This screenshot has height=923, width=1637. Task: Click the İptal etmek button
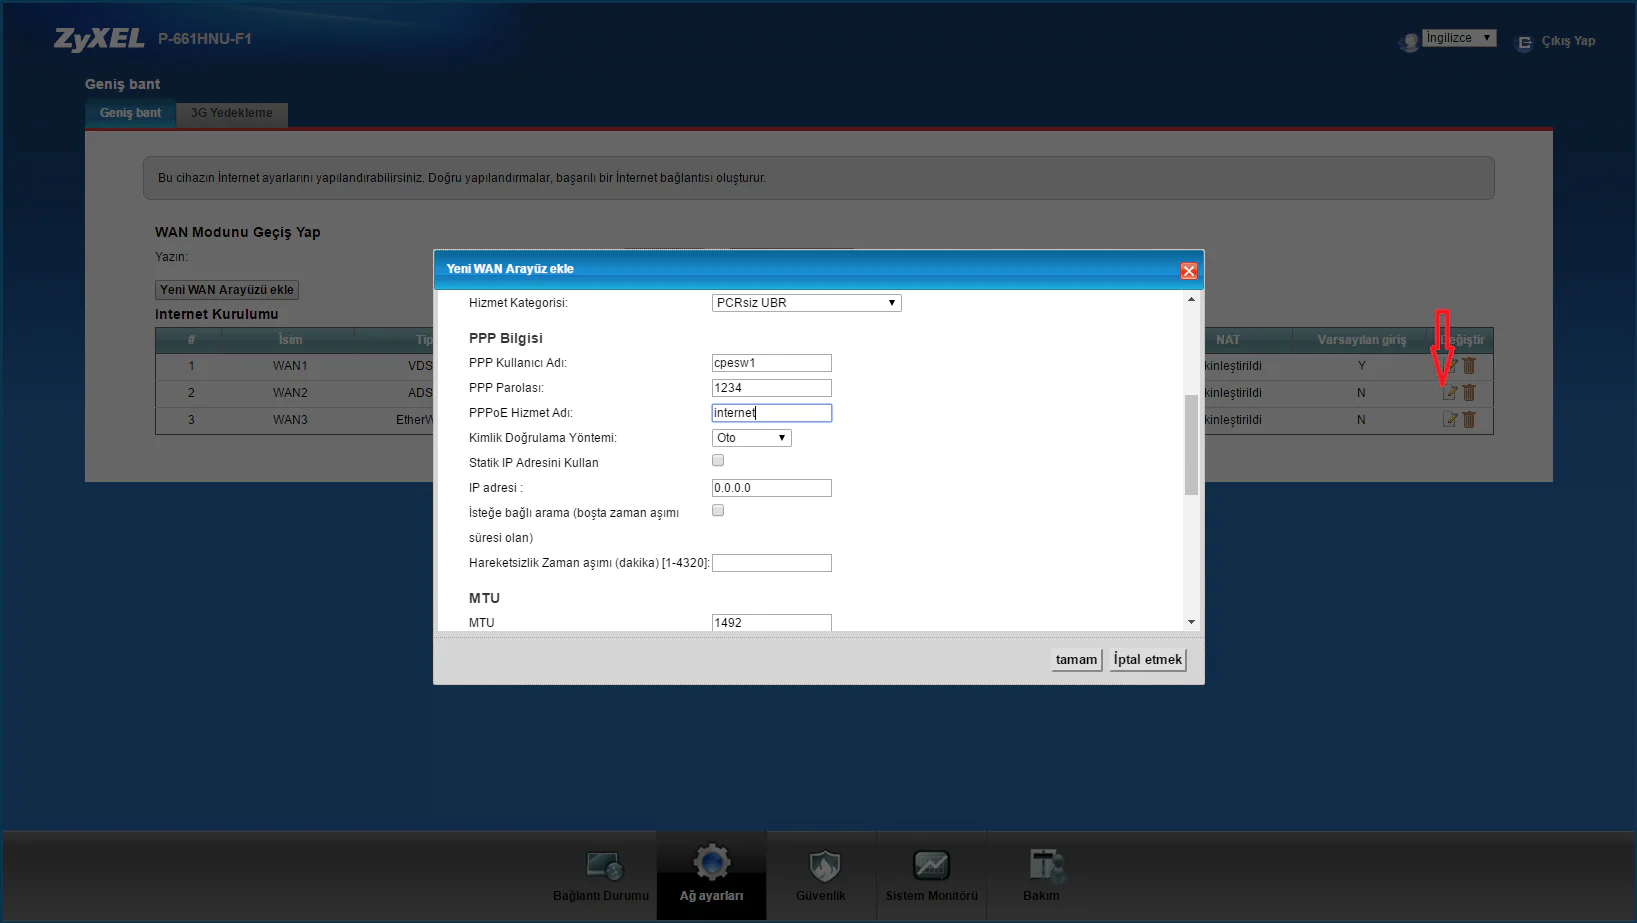[1147, 660]
